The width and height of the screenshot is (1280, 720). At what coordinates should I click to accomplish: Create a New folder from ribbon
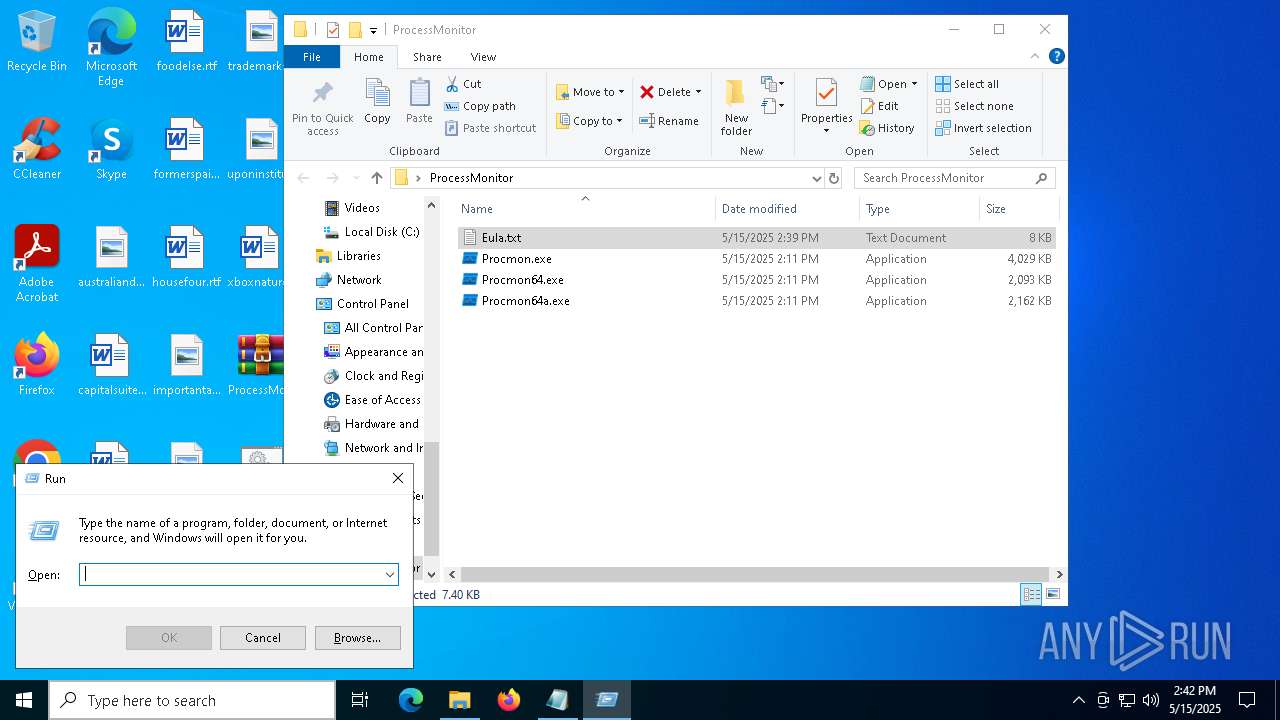[x=736, y=107]
